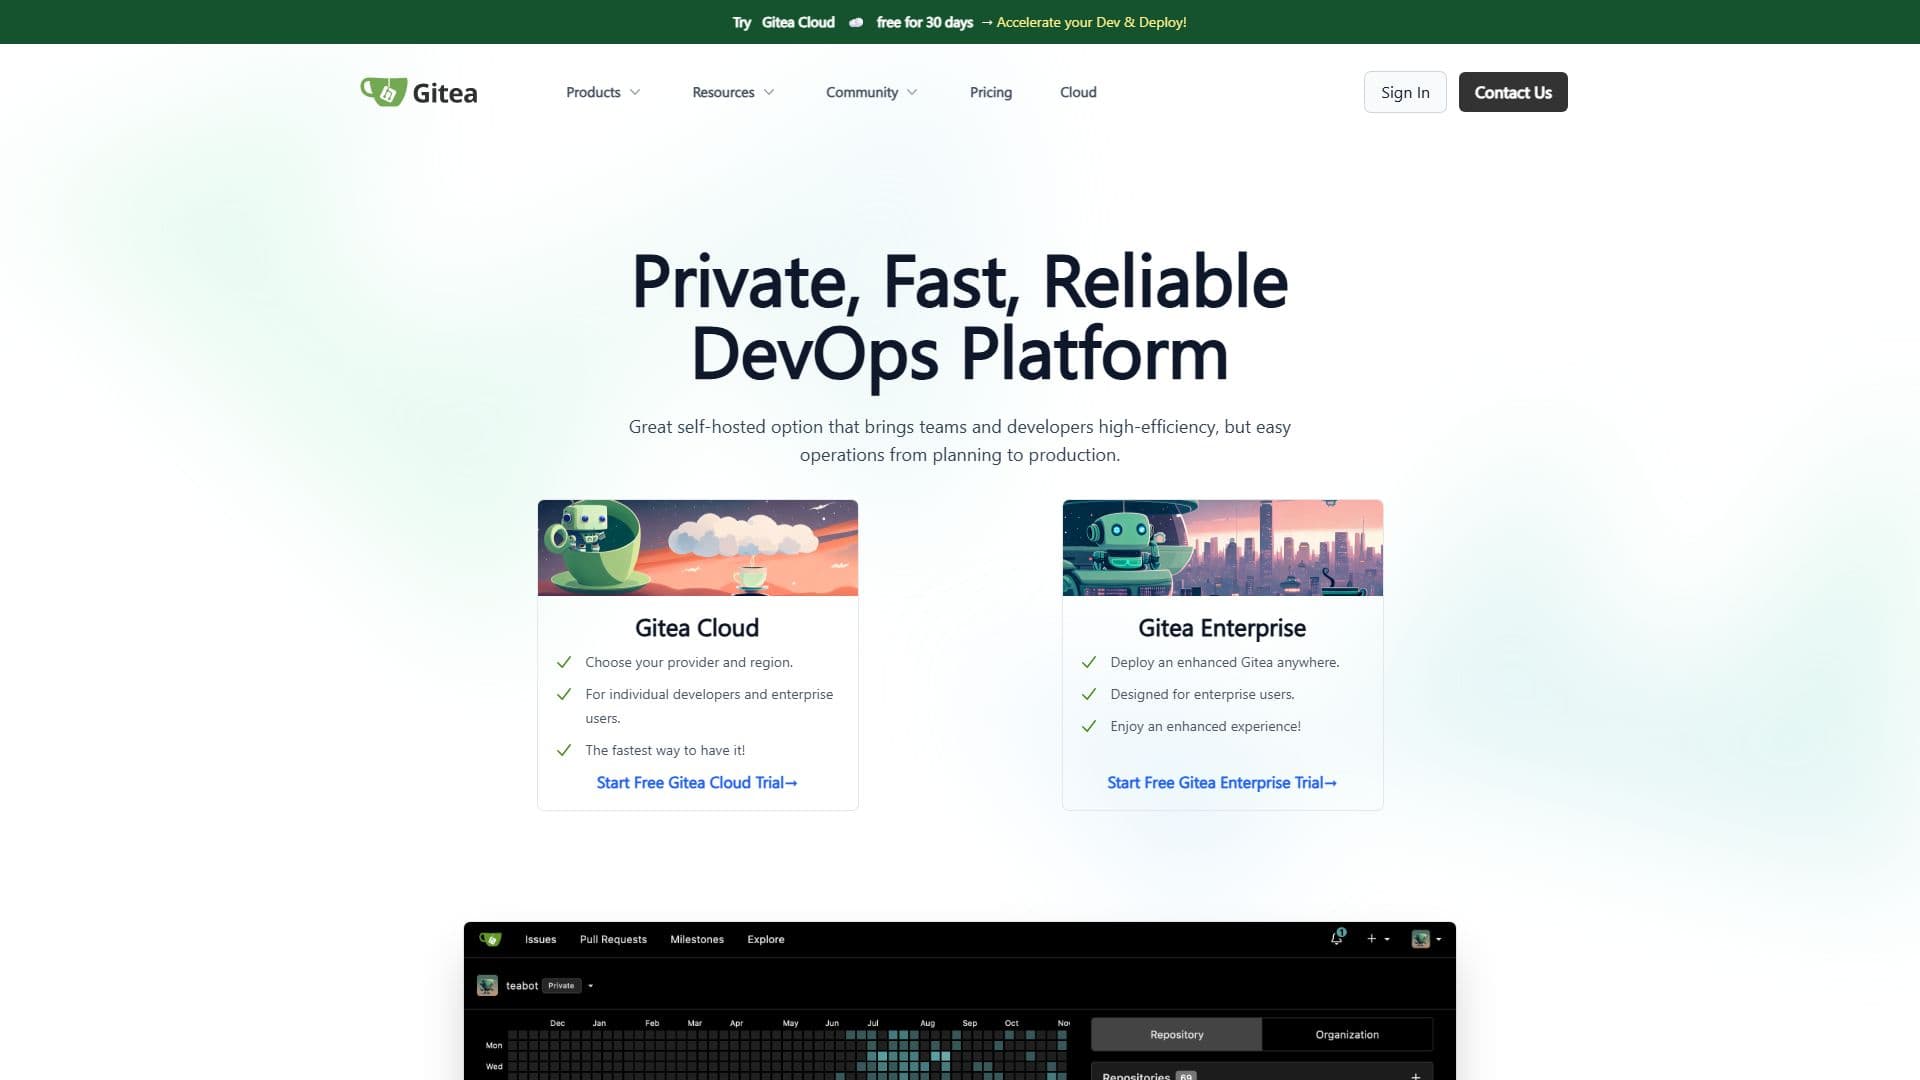Click the checkmark beside 'Enjoy an enhanced experience!'

click(1089, 726)
